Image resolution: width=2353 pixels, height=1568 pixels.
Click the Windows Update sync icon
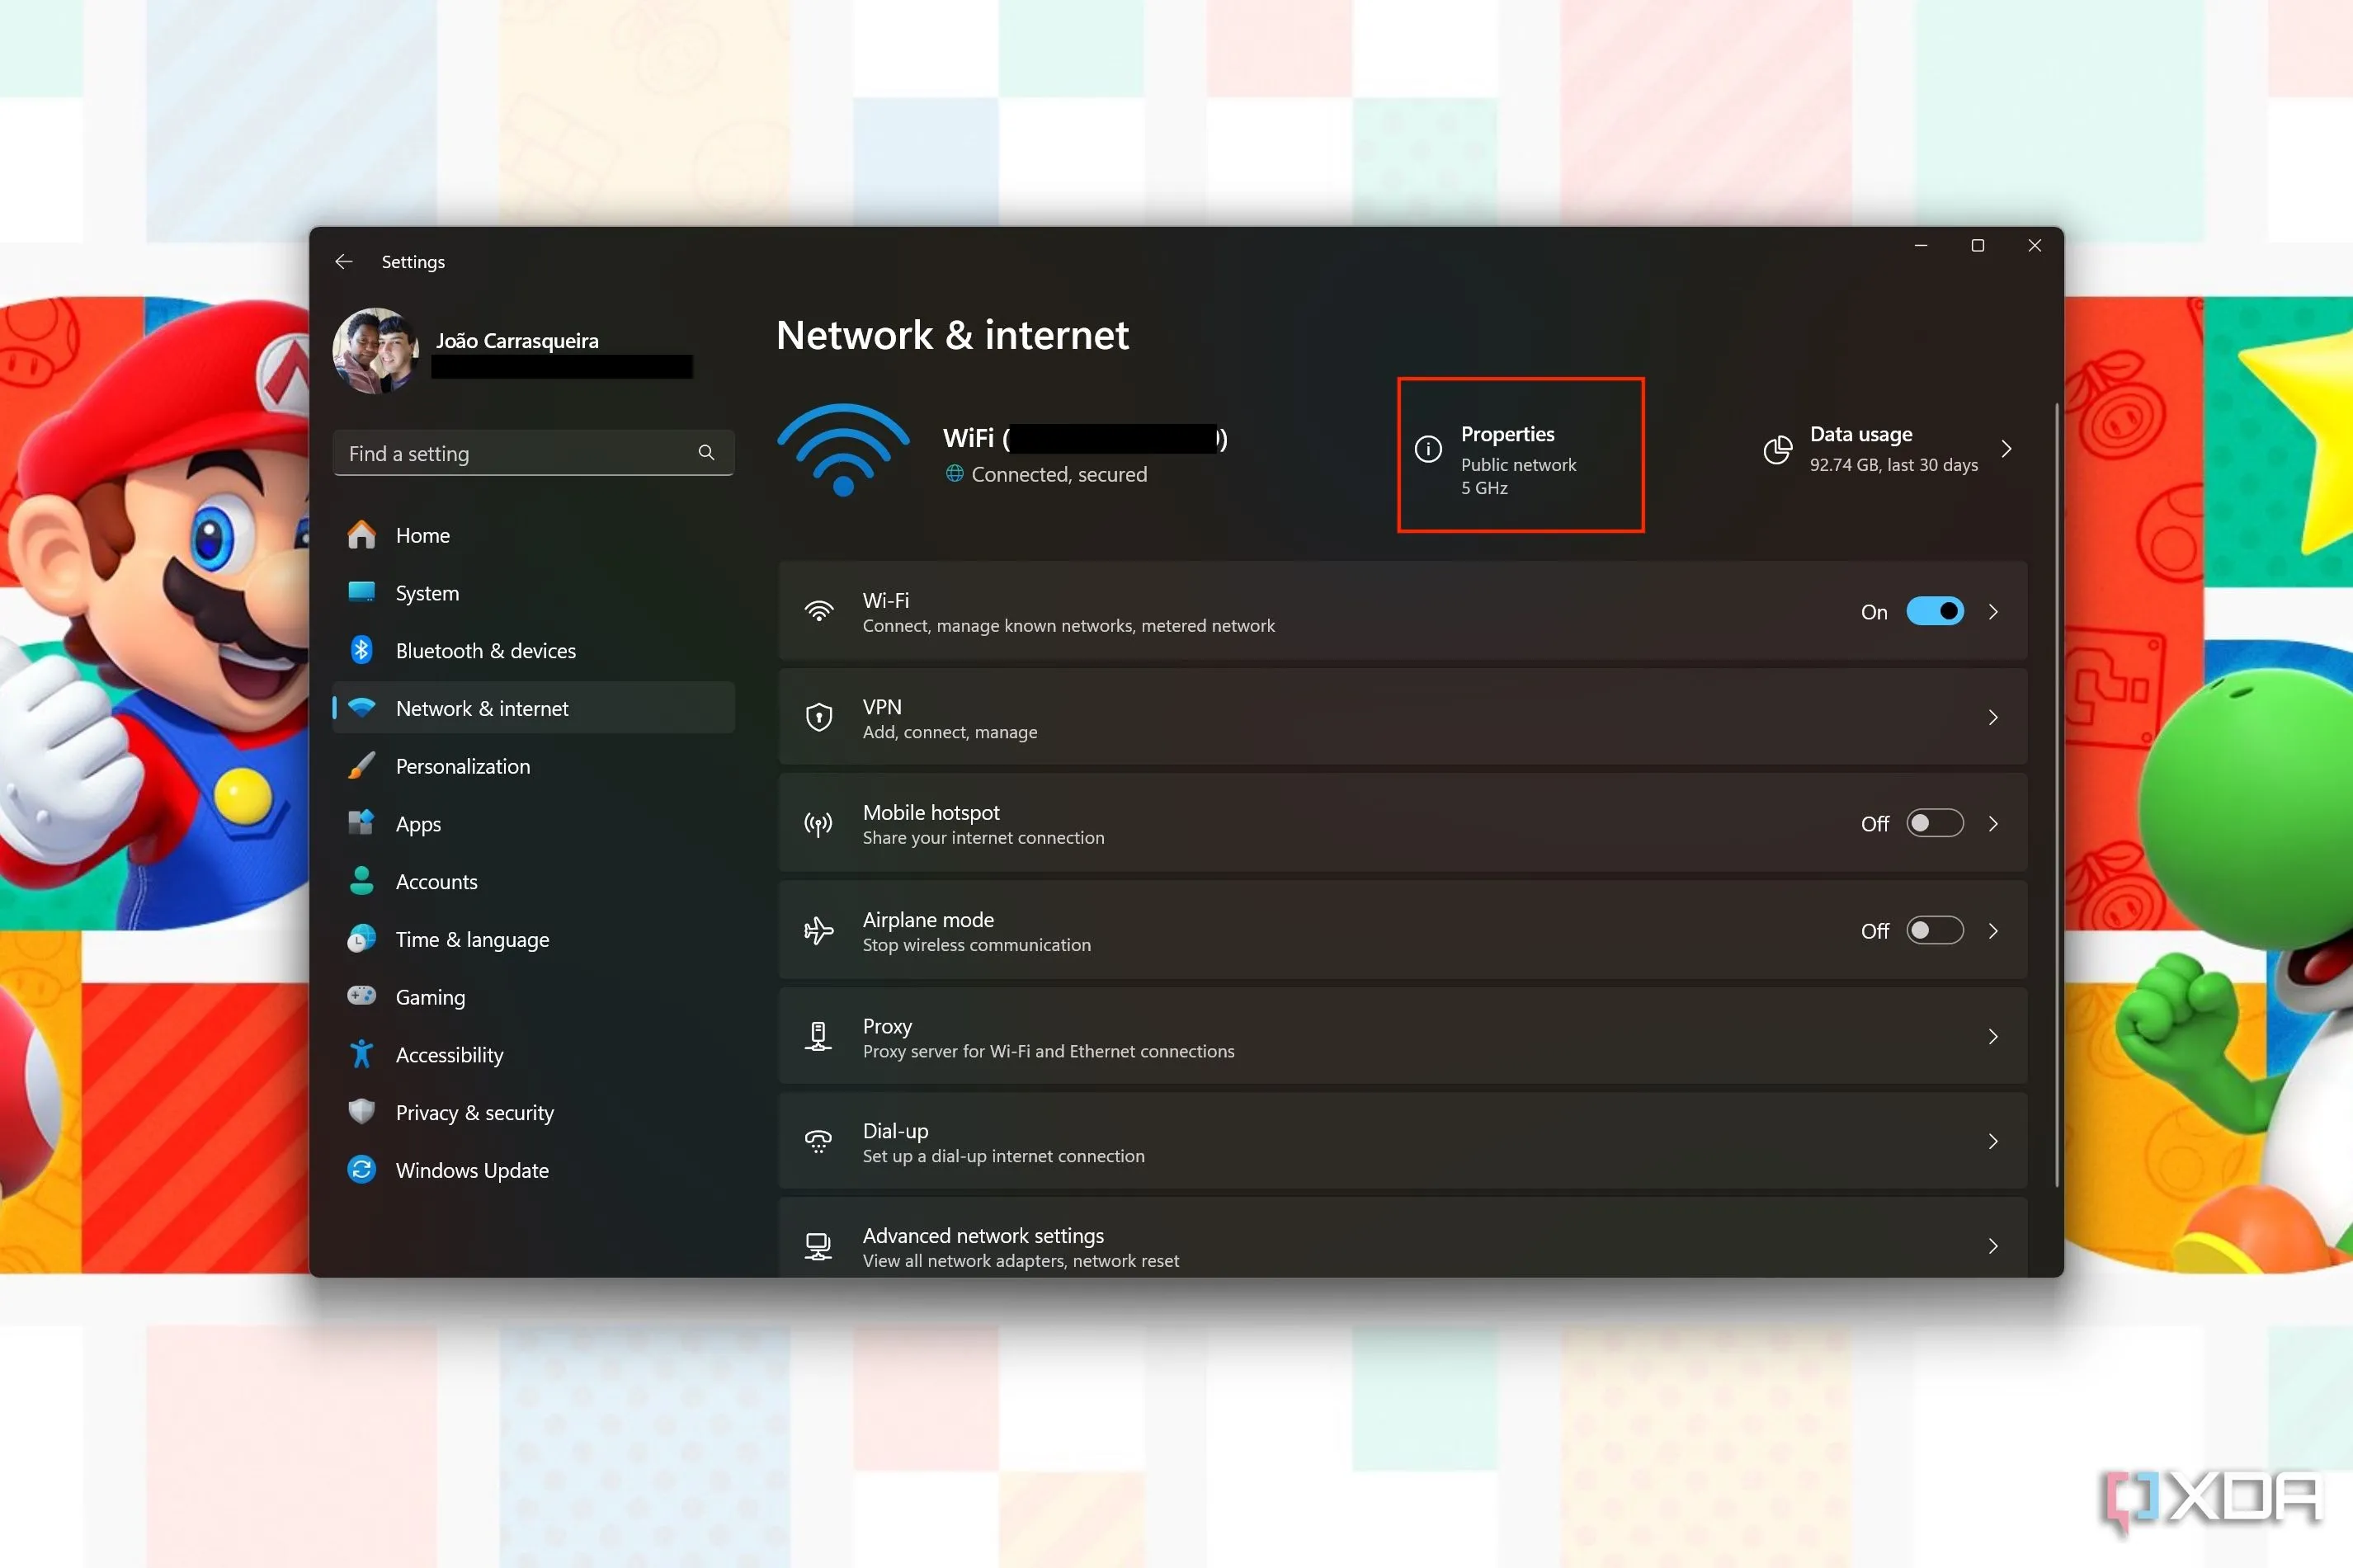pyautogui.click(x=362, y=1169)
